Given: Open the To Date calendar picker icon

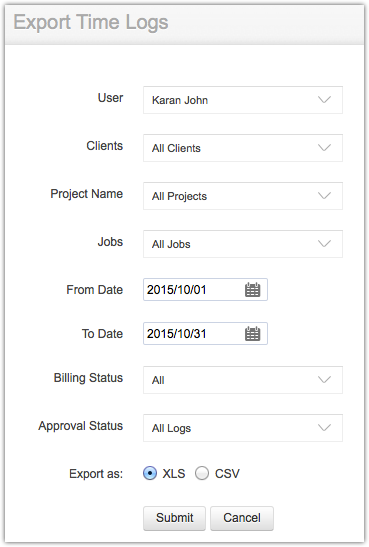Looking at the screenshot, I should (x=253, y=334).
